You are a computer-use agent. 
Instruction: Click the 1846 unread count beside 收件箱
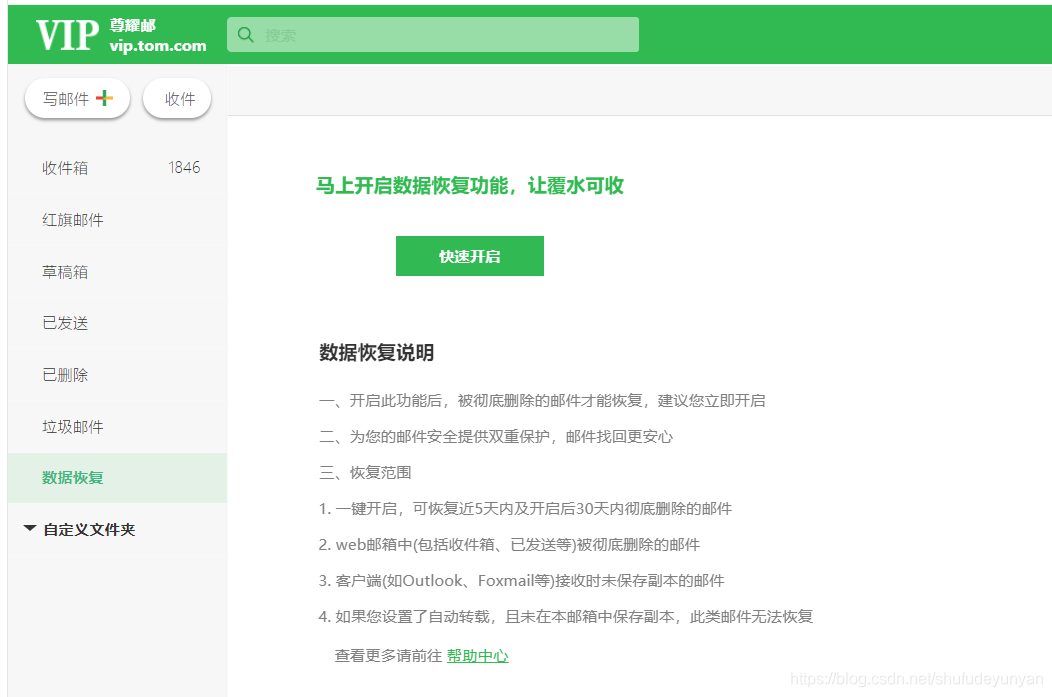click(x=185, y=167)
